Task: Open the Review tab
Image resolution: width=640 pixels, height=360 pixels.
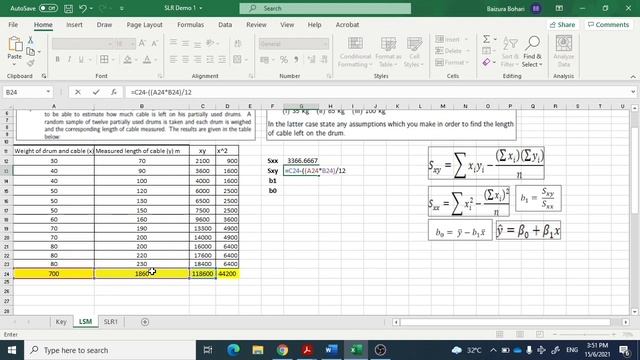Action: pyautogui.click(x=256, y=25)
